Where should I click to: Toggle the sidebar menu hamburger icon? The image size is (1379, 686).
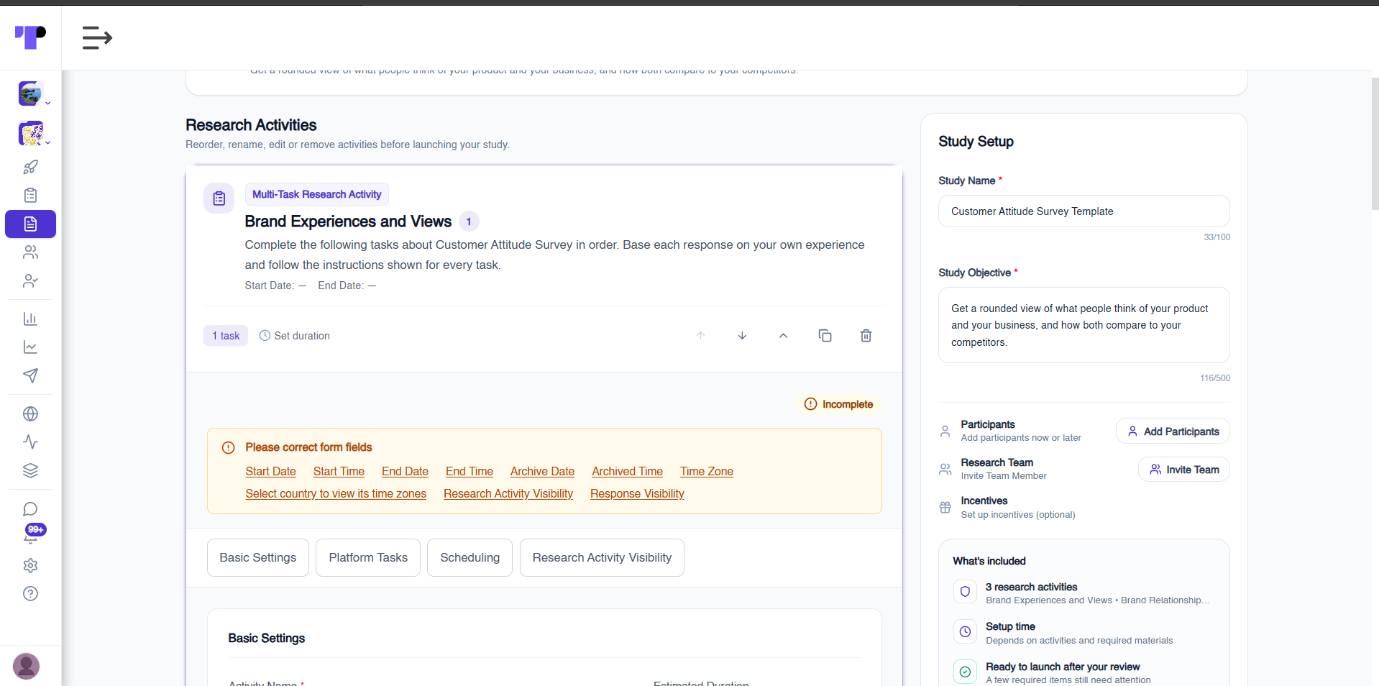pos(97,38)
